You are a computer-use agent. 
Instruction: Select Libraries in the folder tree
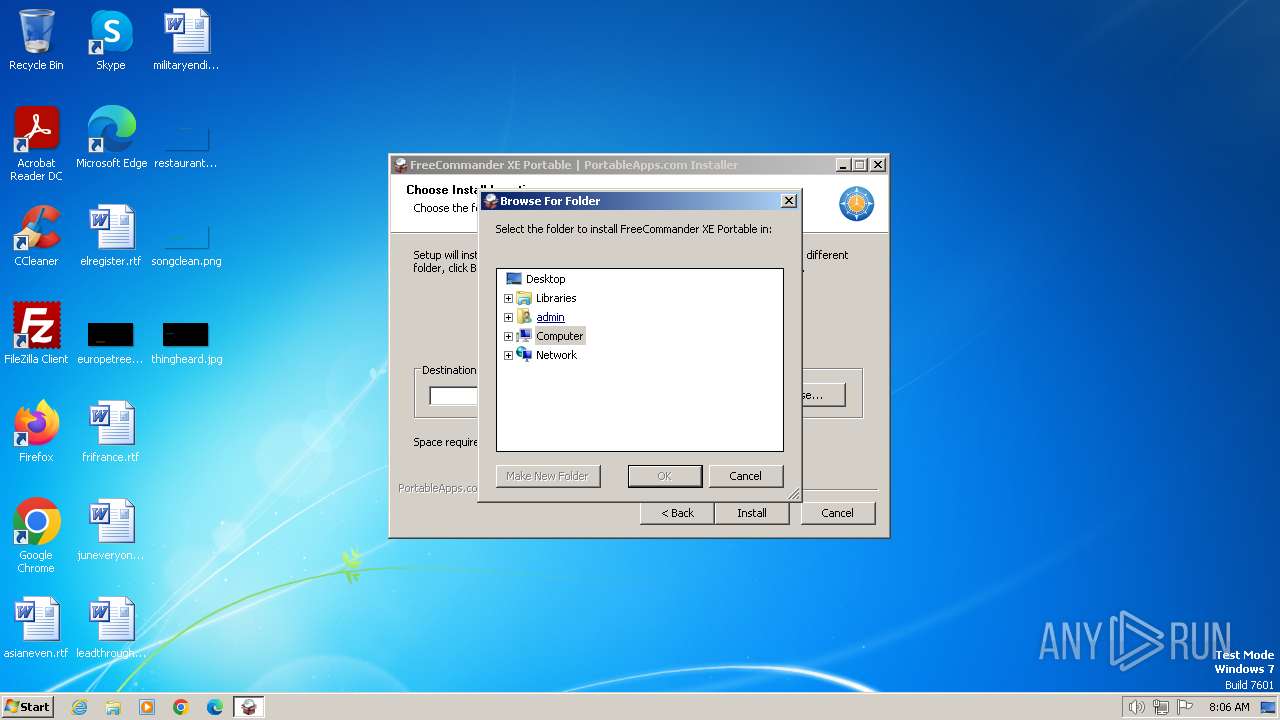click(556, 298)
